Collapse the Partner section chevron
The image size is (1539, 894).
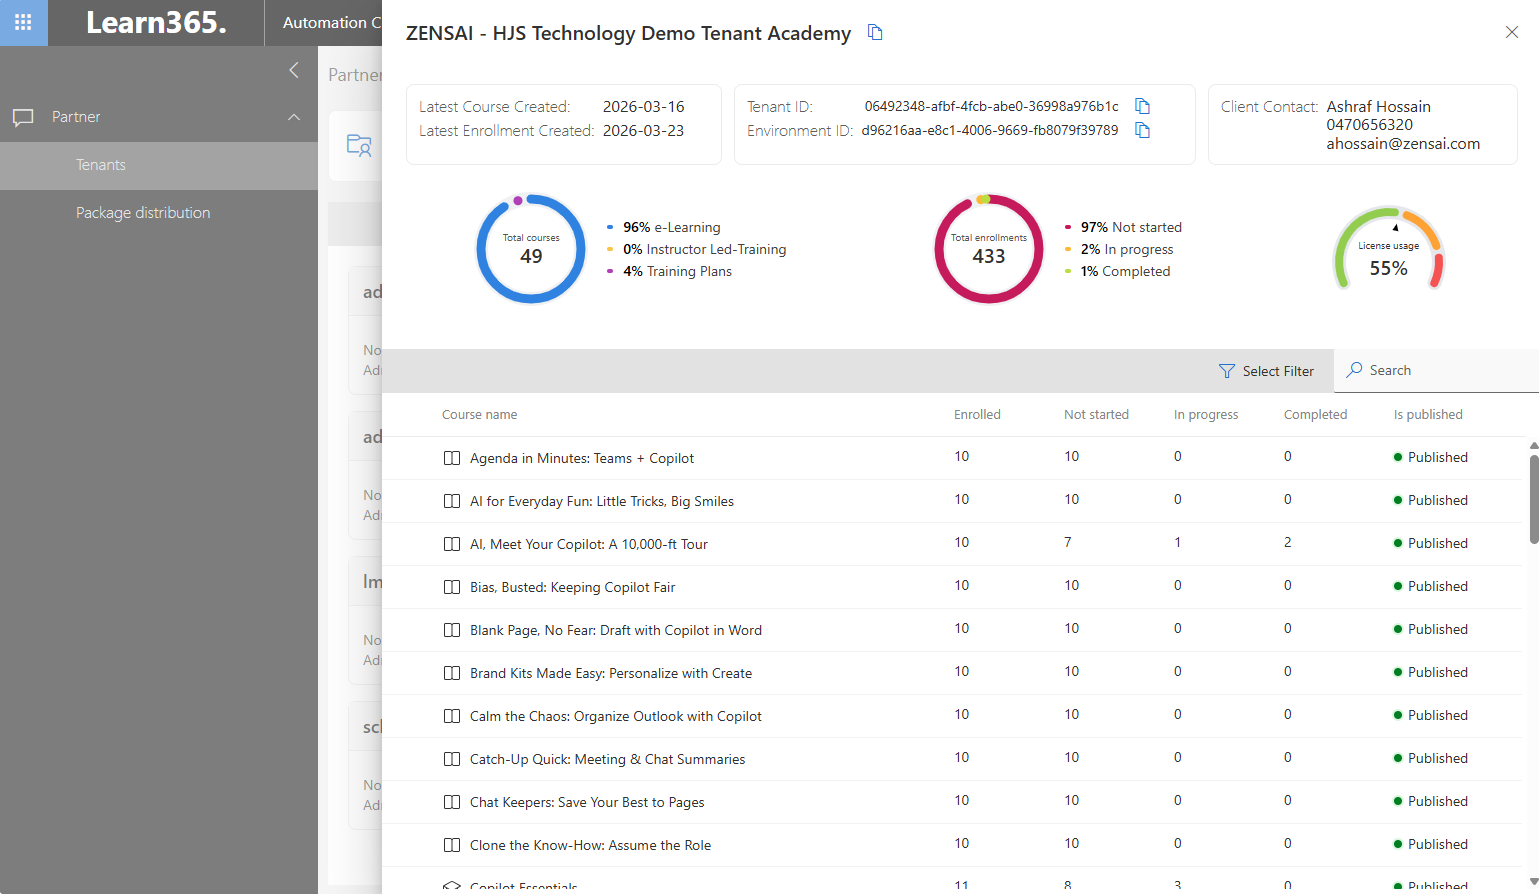294,117
